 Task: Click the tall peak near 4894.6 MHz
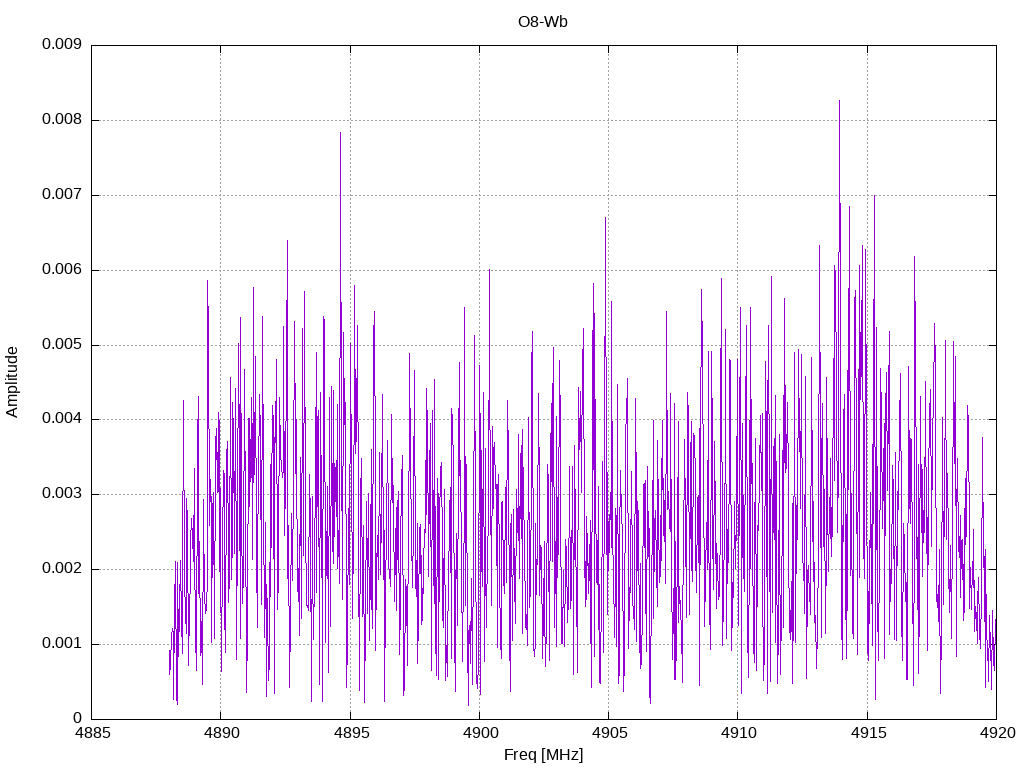(340, 134)
